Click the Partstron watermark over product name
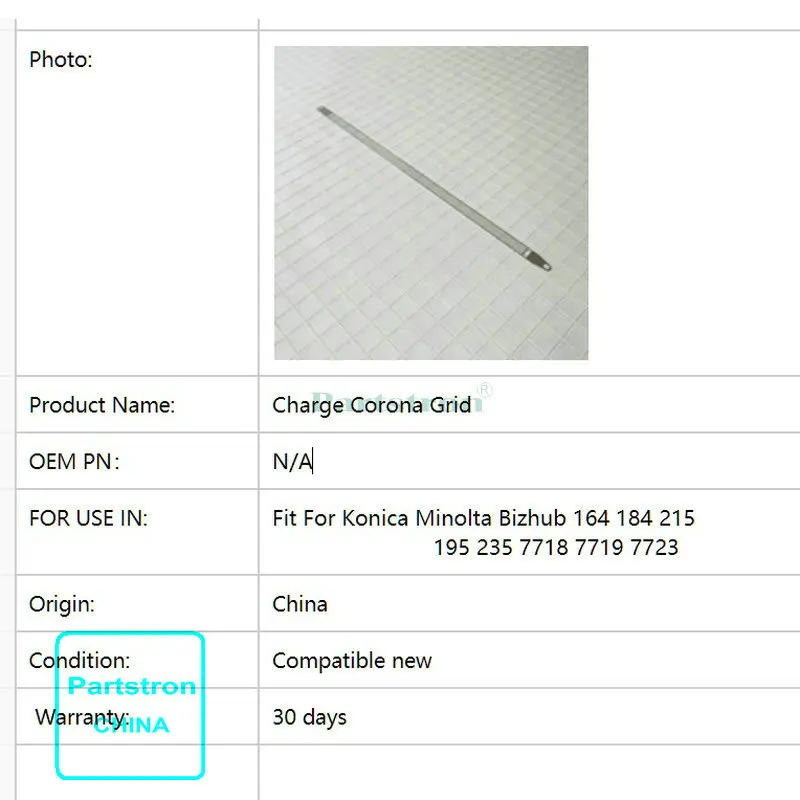The image size is (800, 800). pos(398,403)
